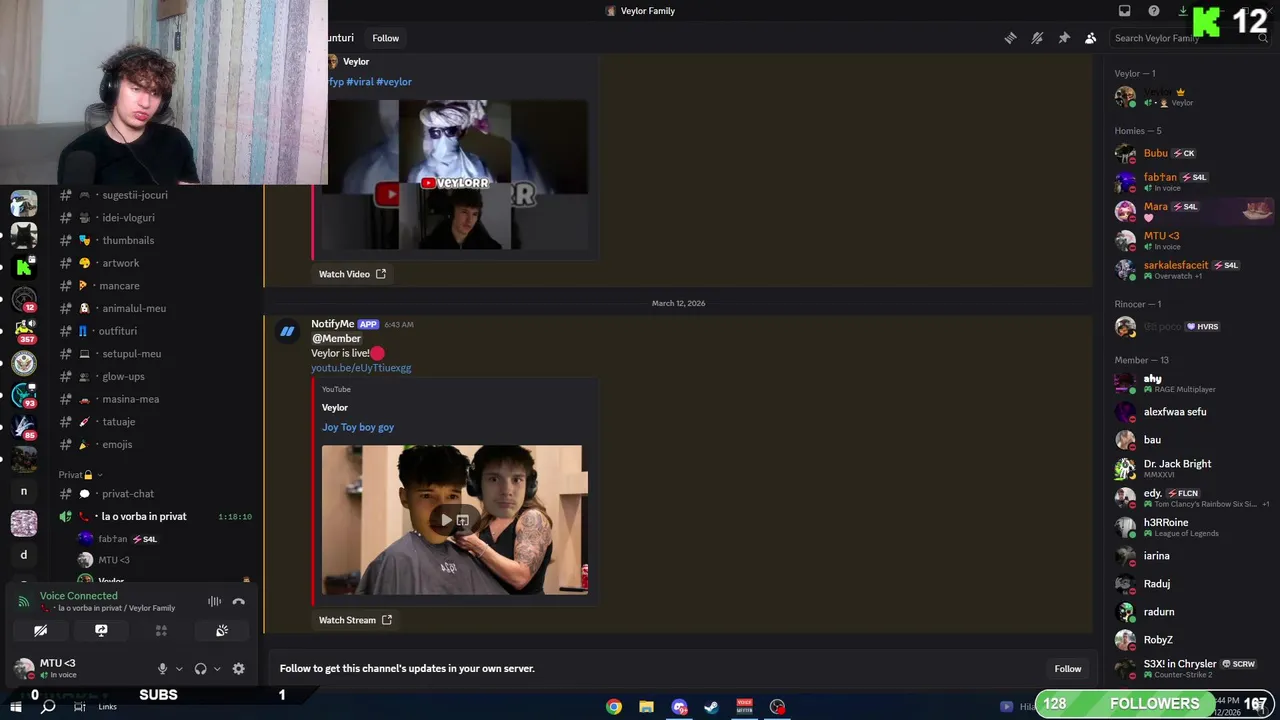
Task: Open the Windows Start menu
Action: tap(16, 707)
